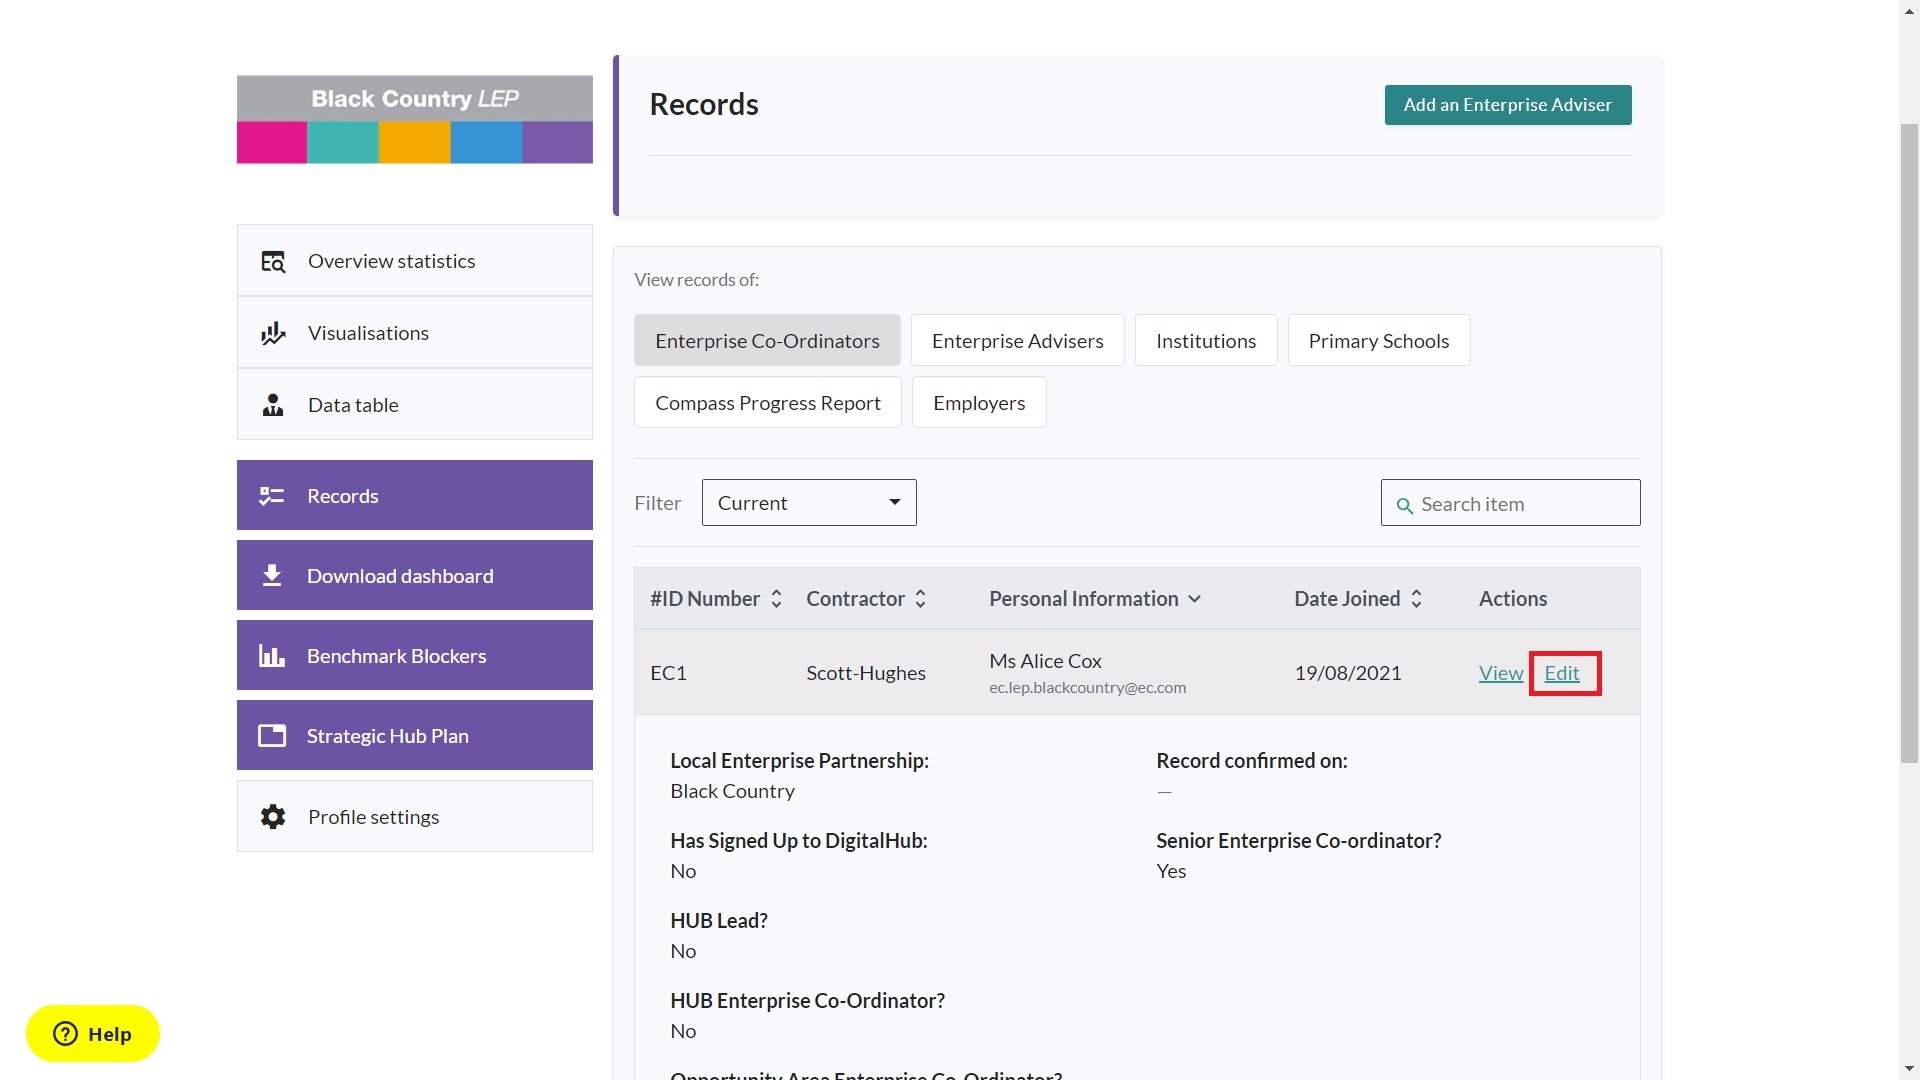Screen dimensions: 1920x1080
Task: Click the Overview statistics icon
Action: [x=273, y=261]
